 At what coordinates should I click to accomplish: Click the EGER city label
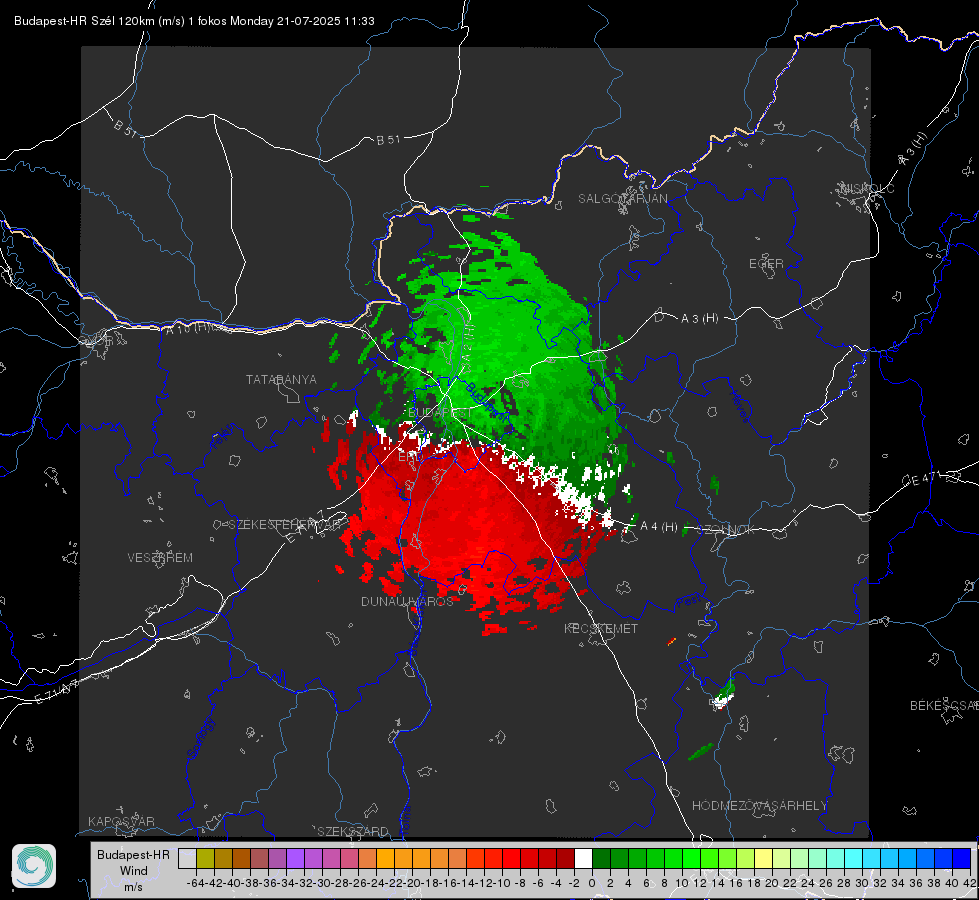point(766,264)
